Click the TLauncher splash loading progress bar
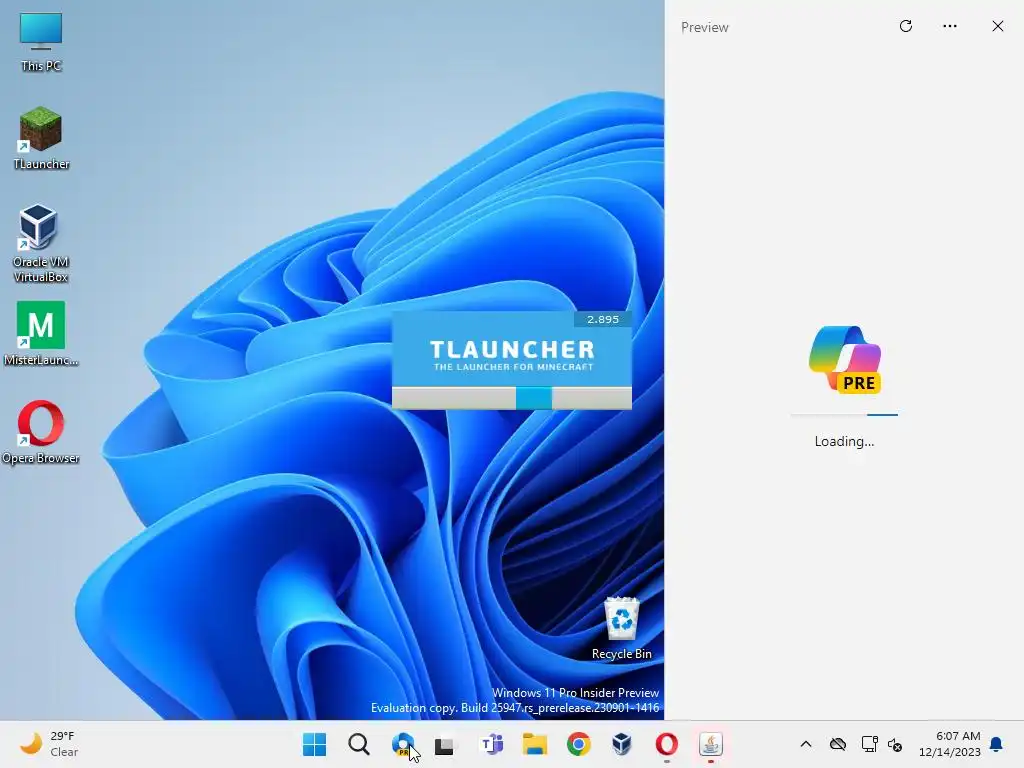The height and width of the screenshot is (768, 1024). [511, 398]
